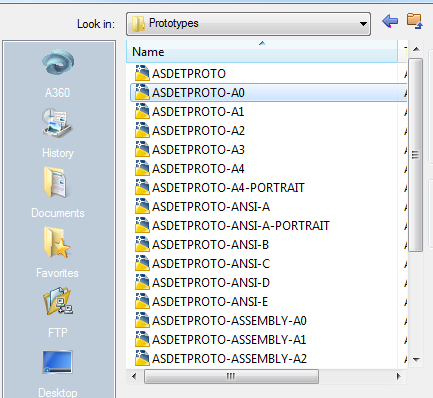Click ASDETPROTO-ANSI-E file icon
The width and height of the screenshot is (433, 398).
[142, 301]
